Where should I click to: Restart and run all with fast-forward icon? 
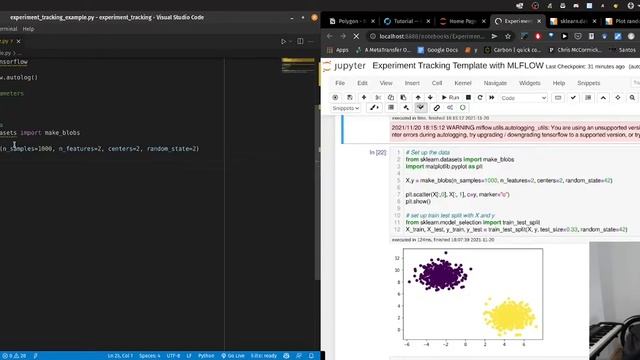pyautogui.click(x=492, y=98)
